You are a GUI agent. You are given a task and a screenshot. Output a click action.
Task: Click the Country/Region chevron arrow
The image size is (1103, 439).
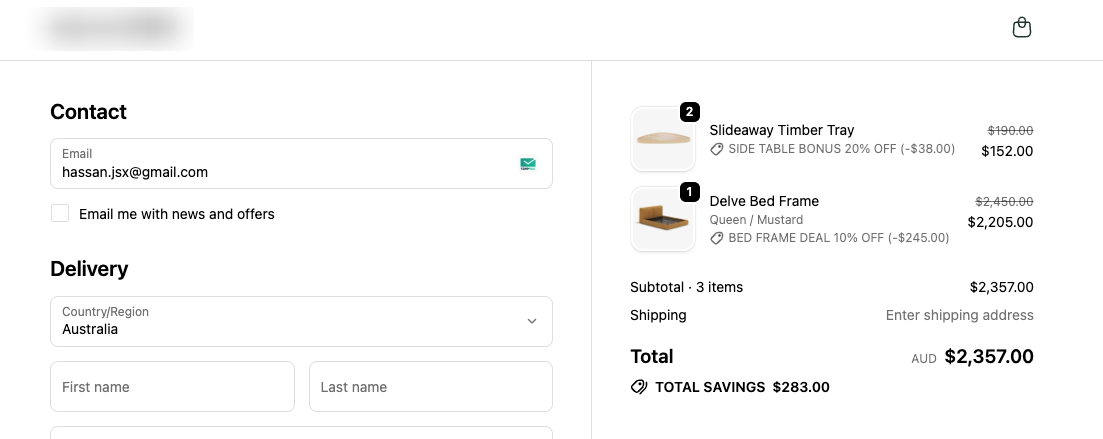[x=532, y=321]
